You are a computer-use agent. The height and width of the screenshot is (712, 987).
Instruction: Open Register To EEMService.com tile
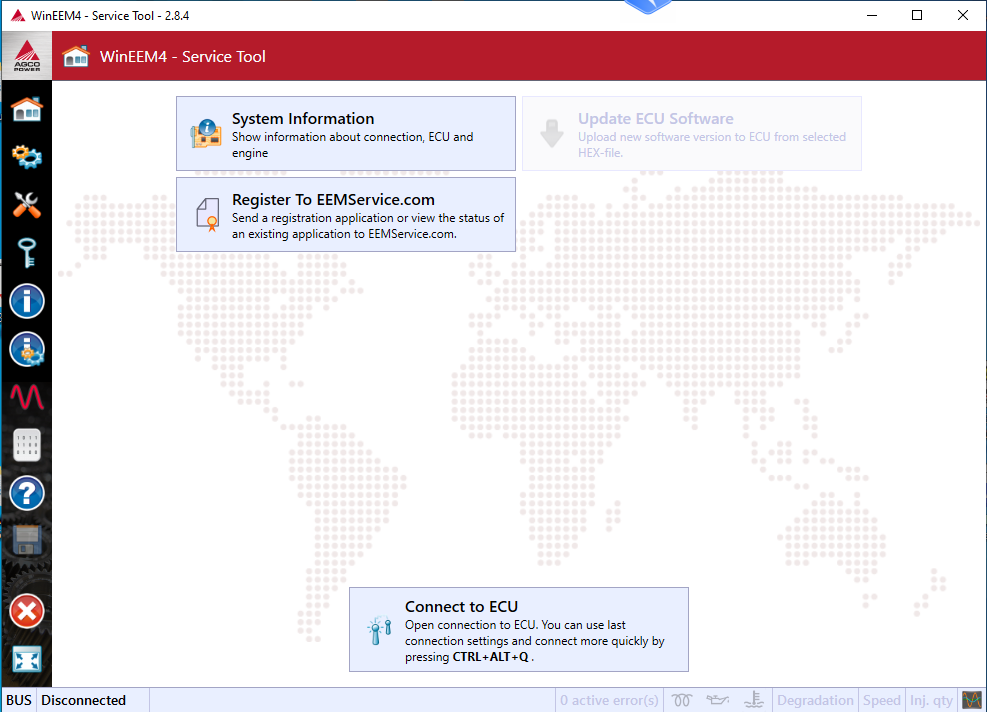coord(346,215)
